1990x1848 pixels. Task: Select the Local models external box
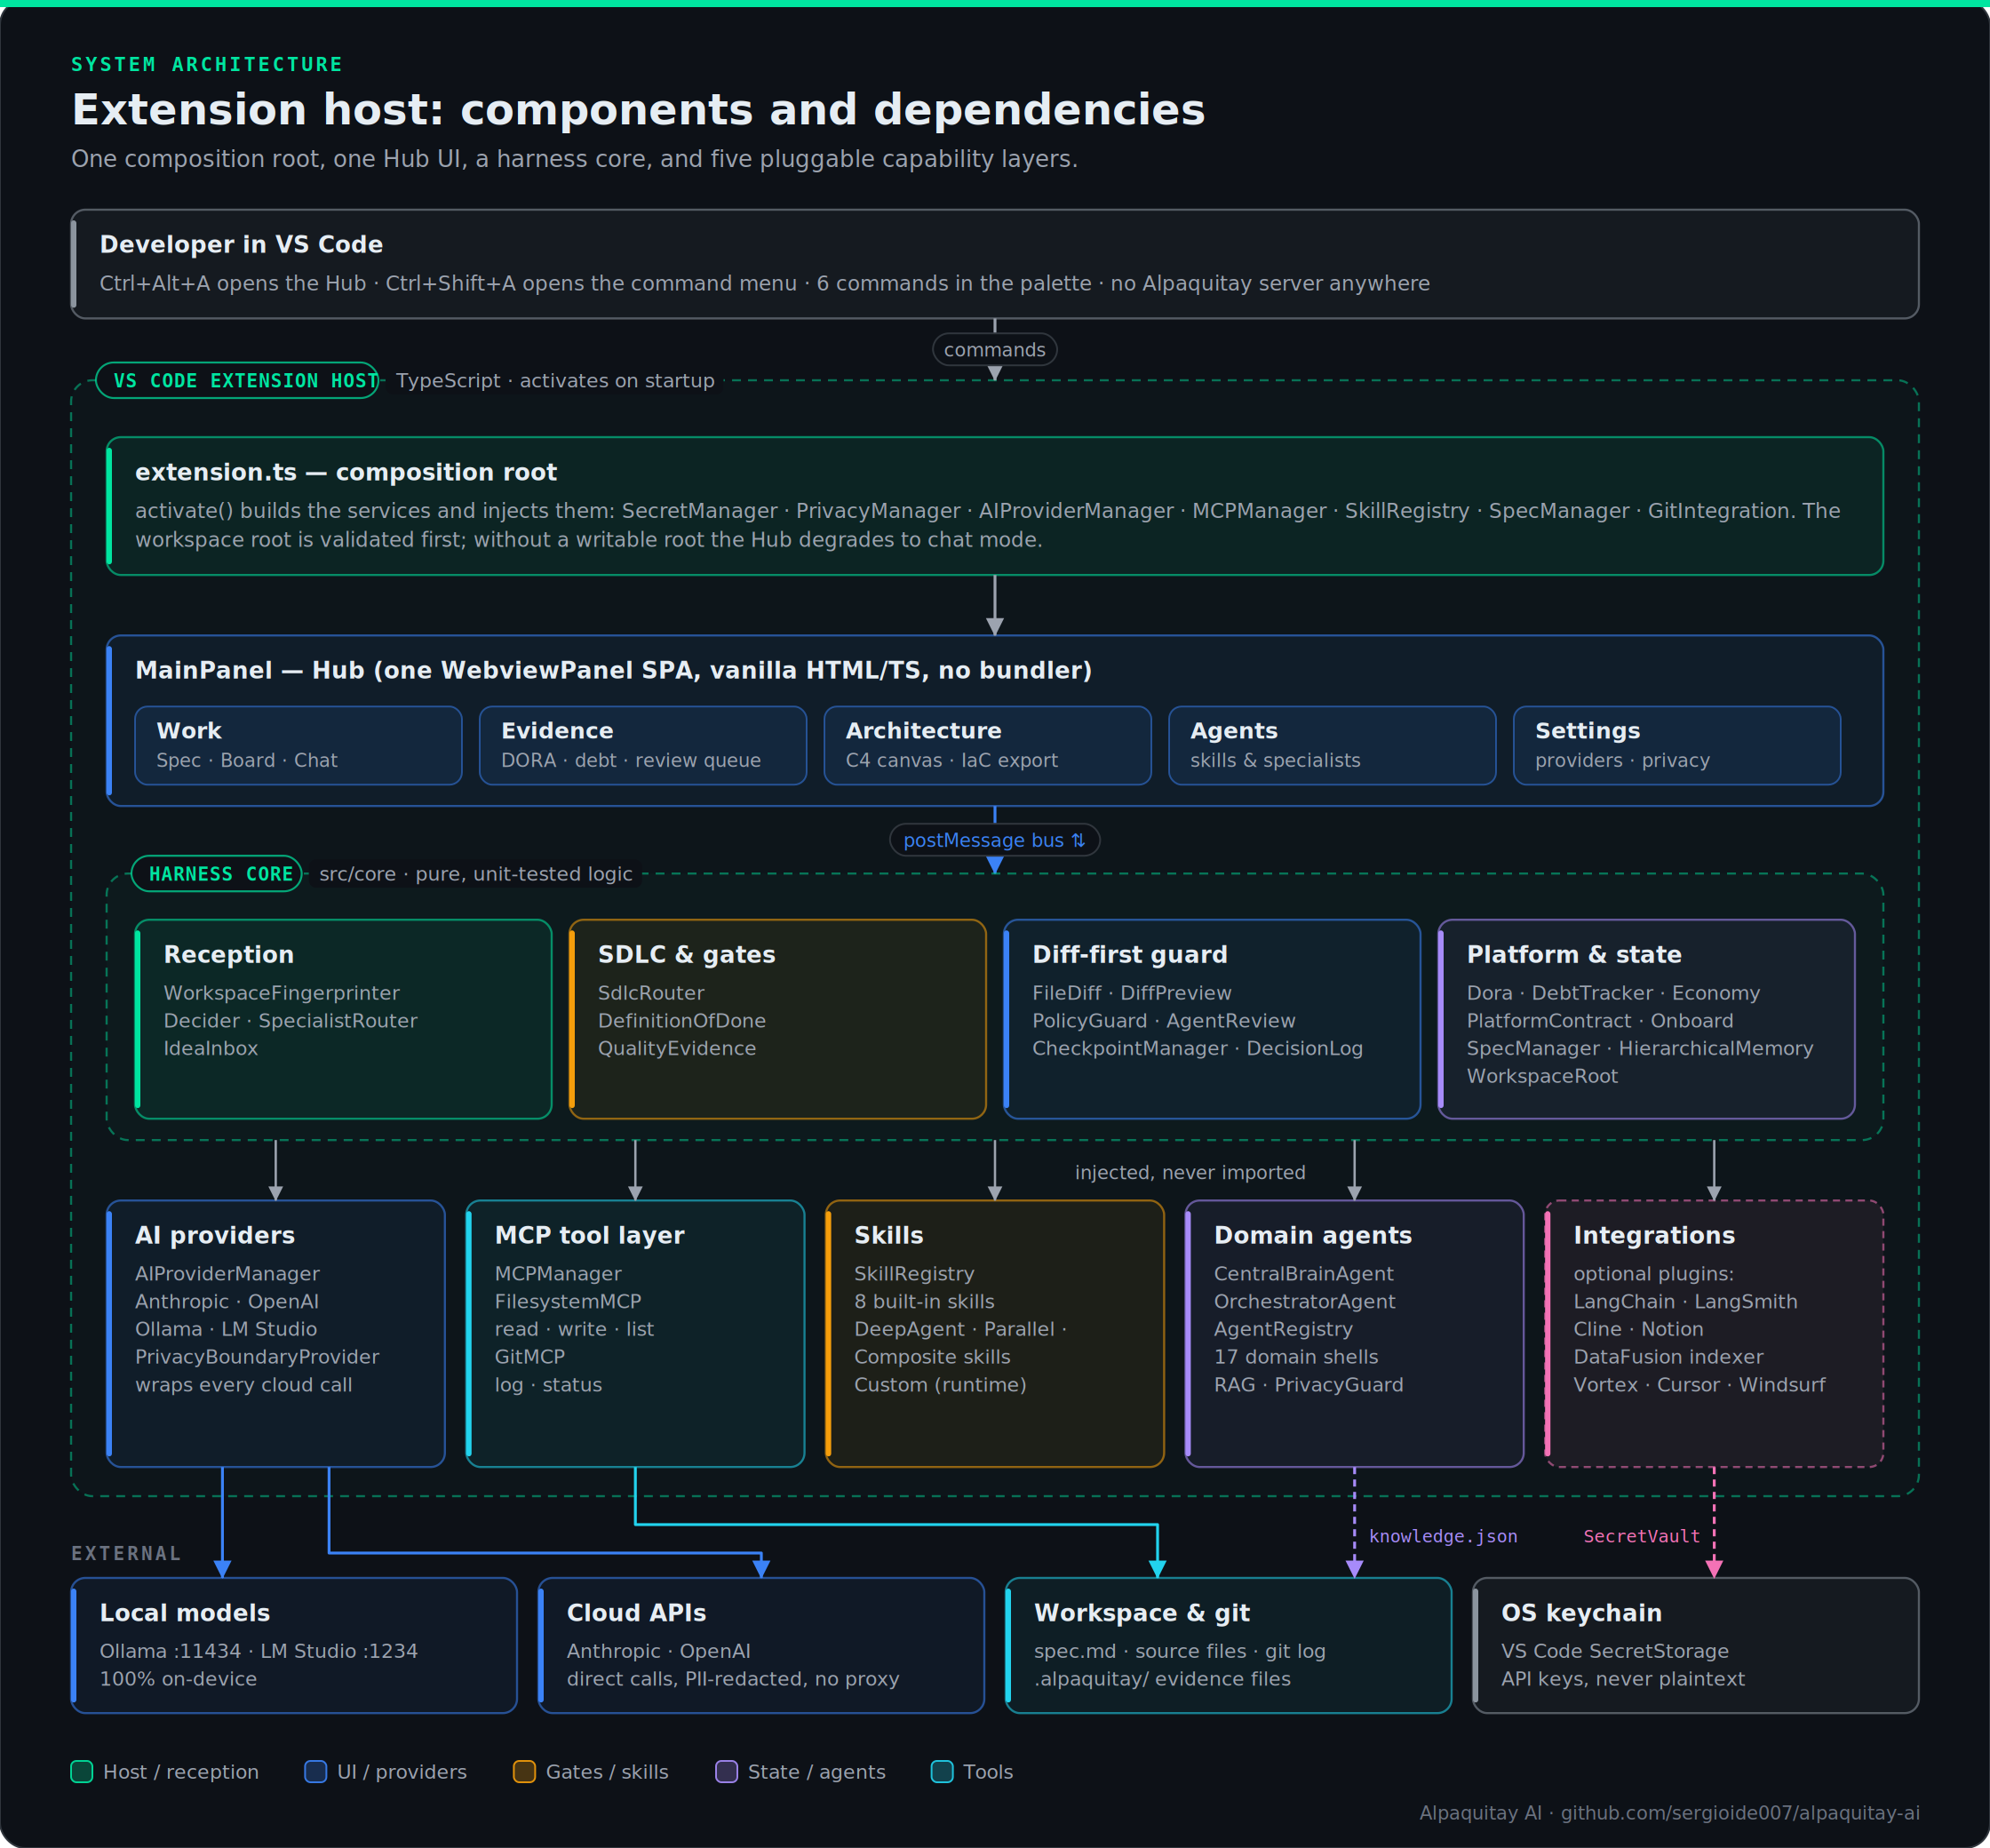(294, 1645)
